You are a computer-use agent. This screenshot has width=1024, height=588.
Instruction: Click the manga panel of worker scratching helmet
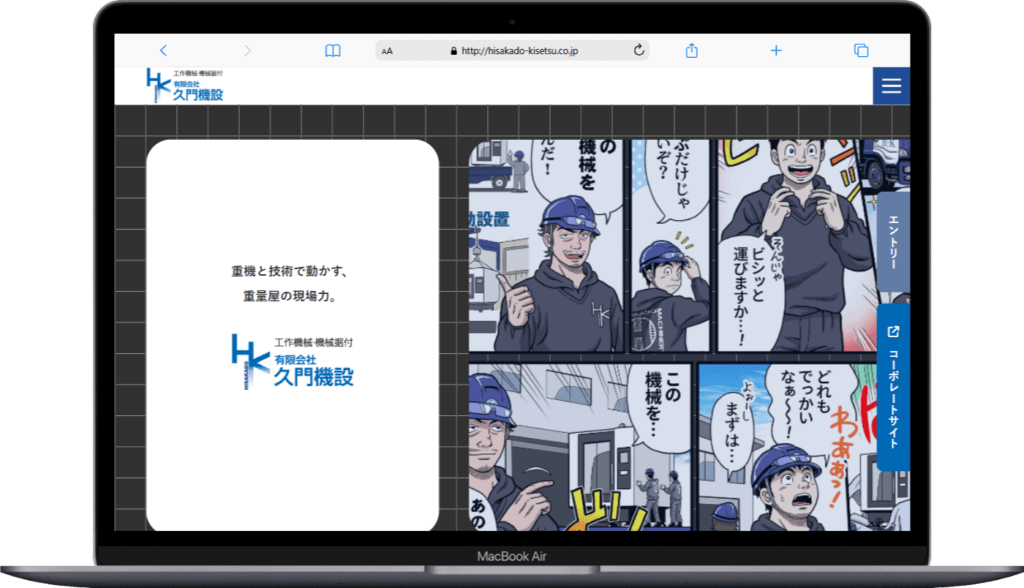(670, 246)
